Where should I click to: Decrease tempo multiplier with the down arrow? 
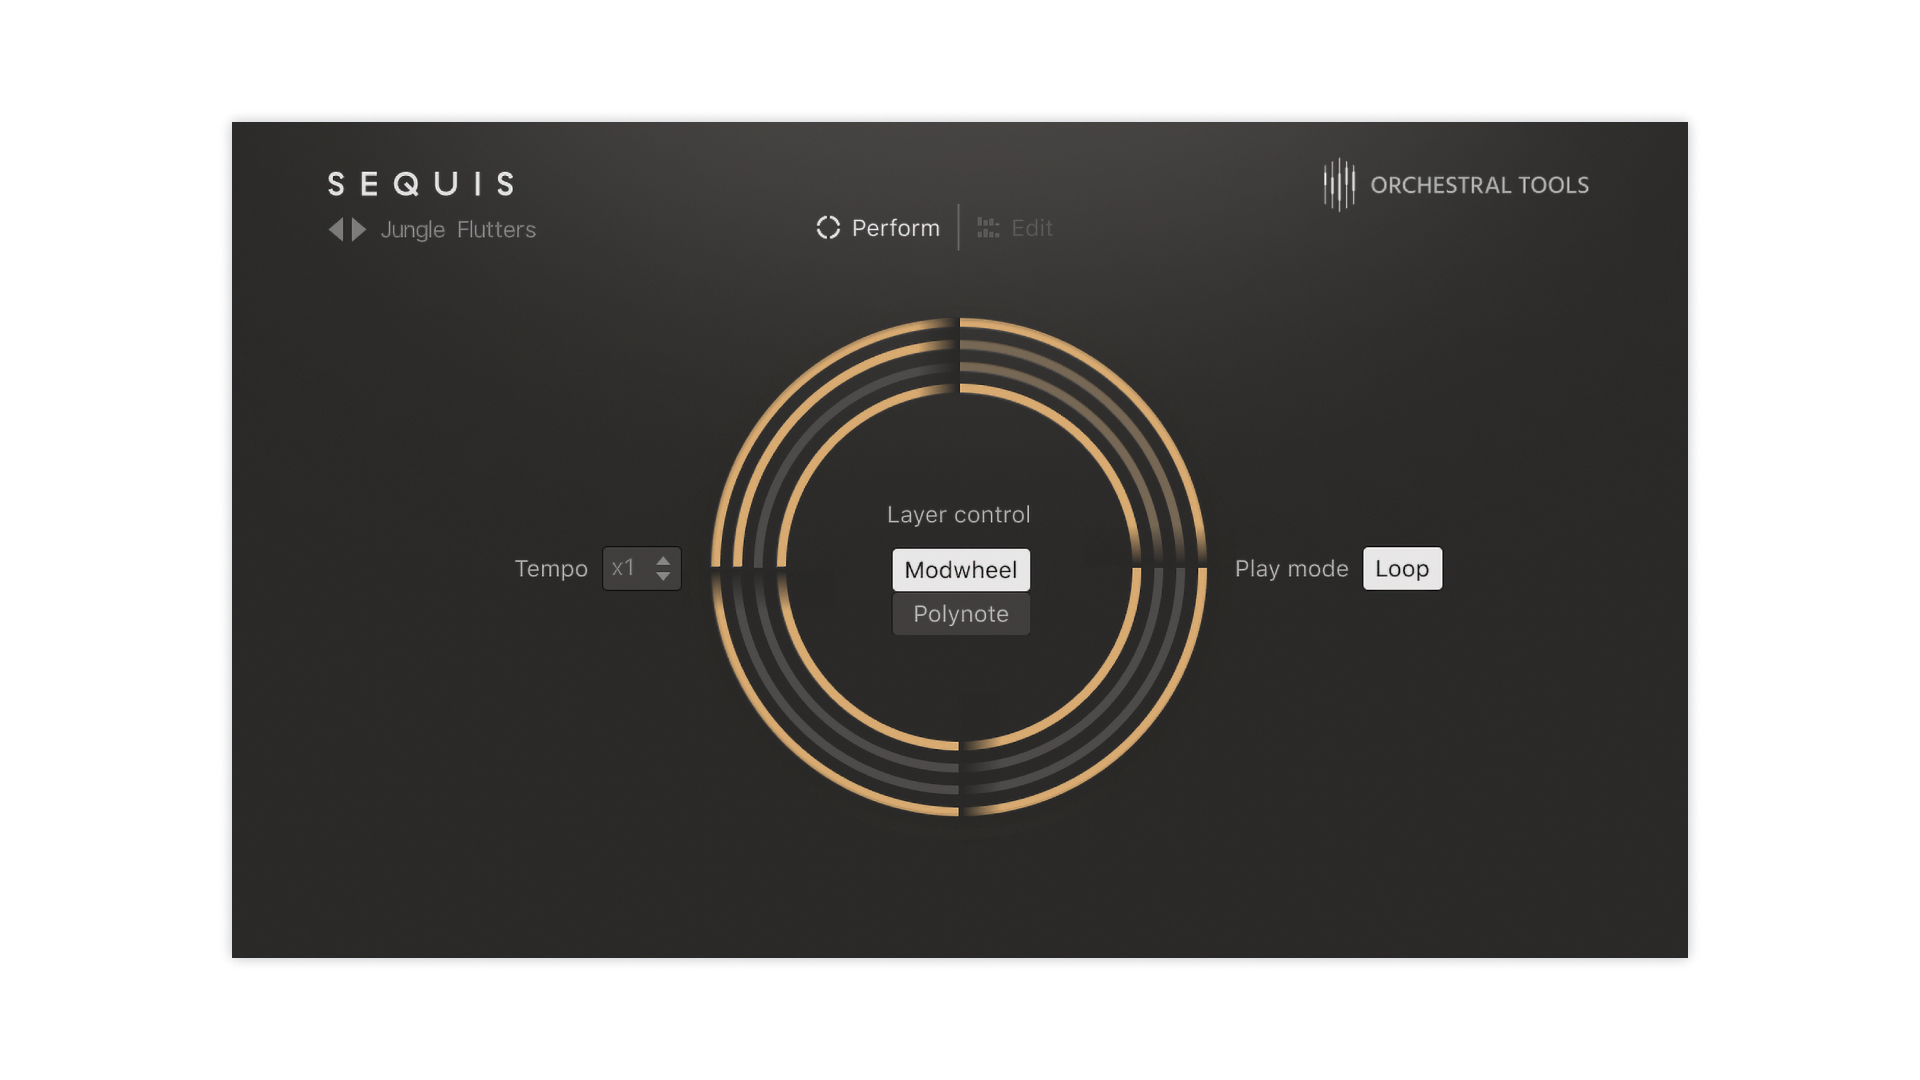coord(663,577)
